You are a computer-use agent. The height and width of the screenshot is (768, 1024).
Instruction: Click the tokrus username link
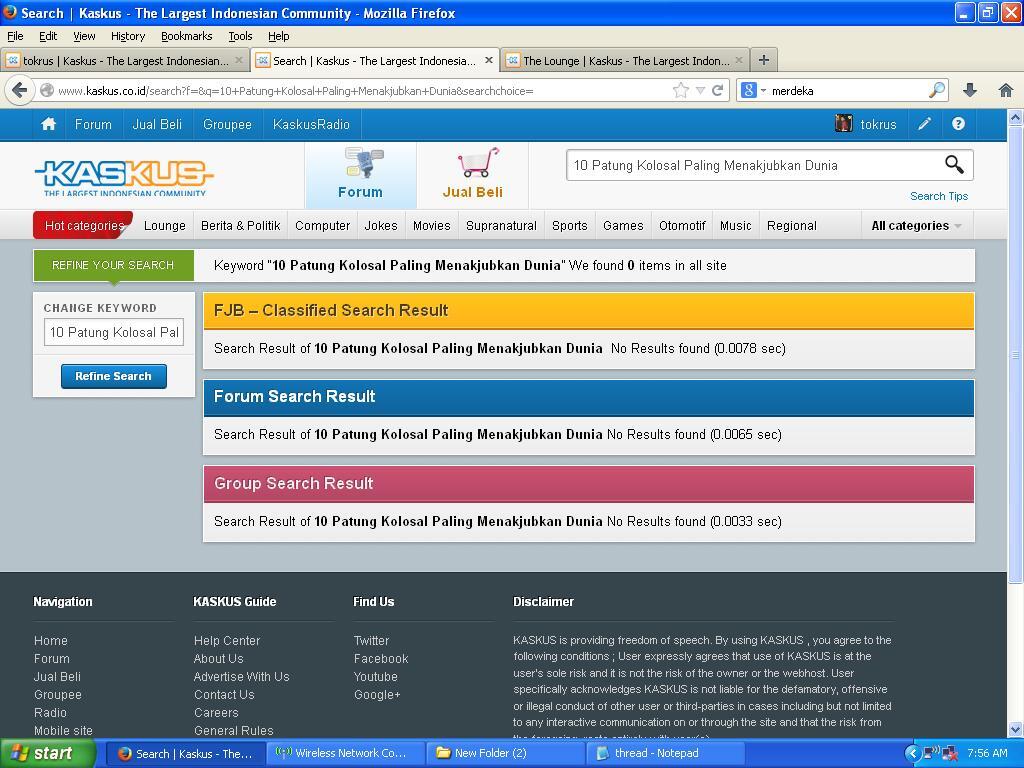[x=878, y=124]
